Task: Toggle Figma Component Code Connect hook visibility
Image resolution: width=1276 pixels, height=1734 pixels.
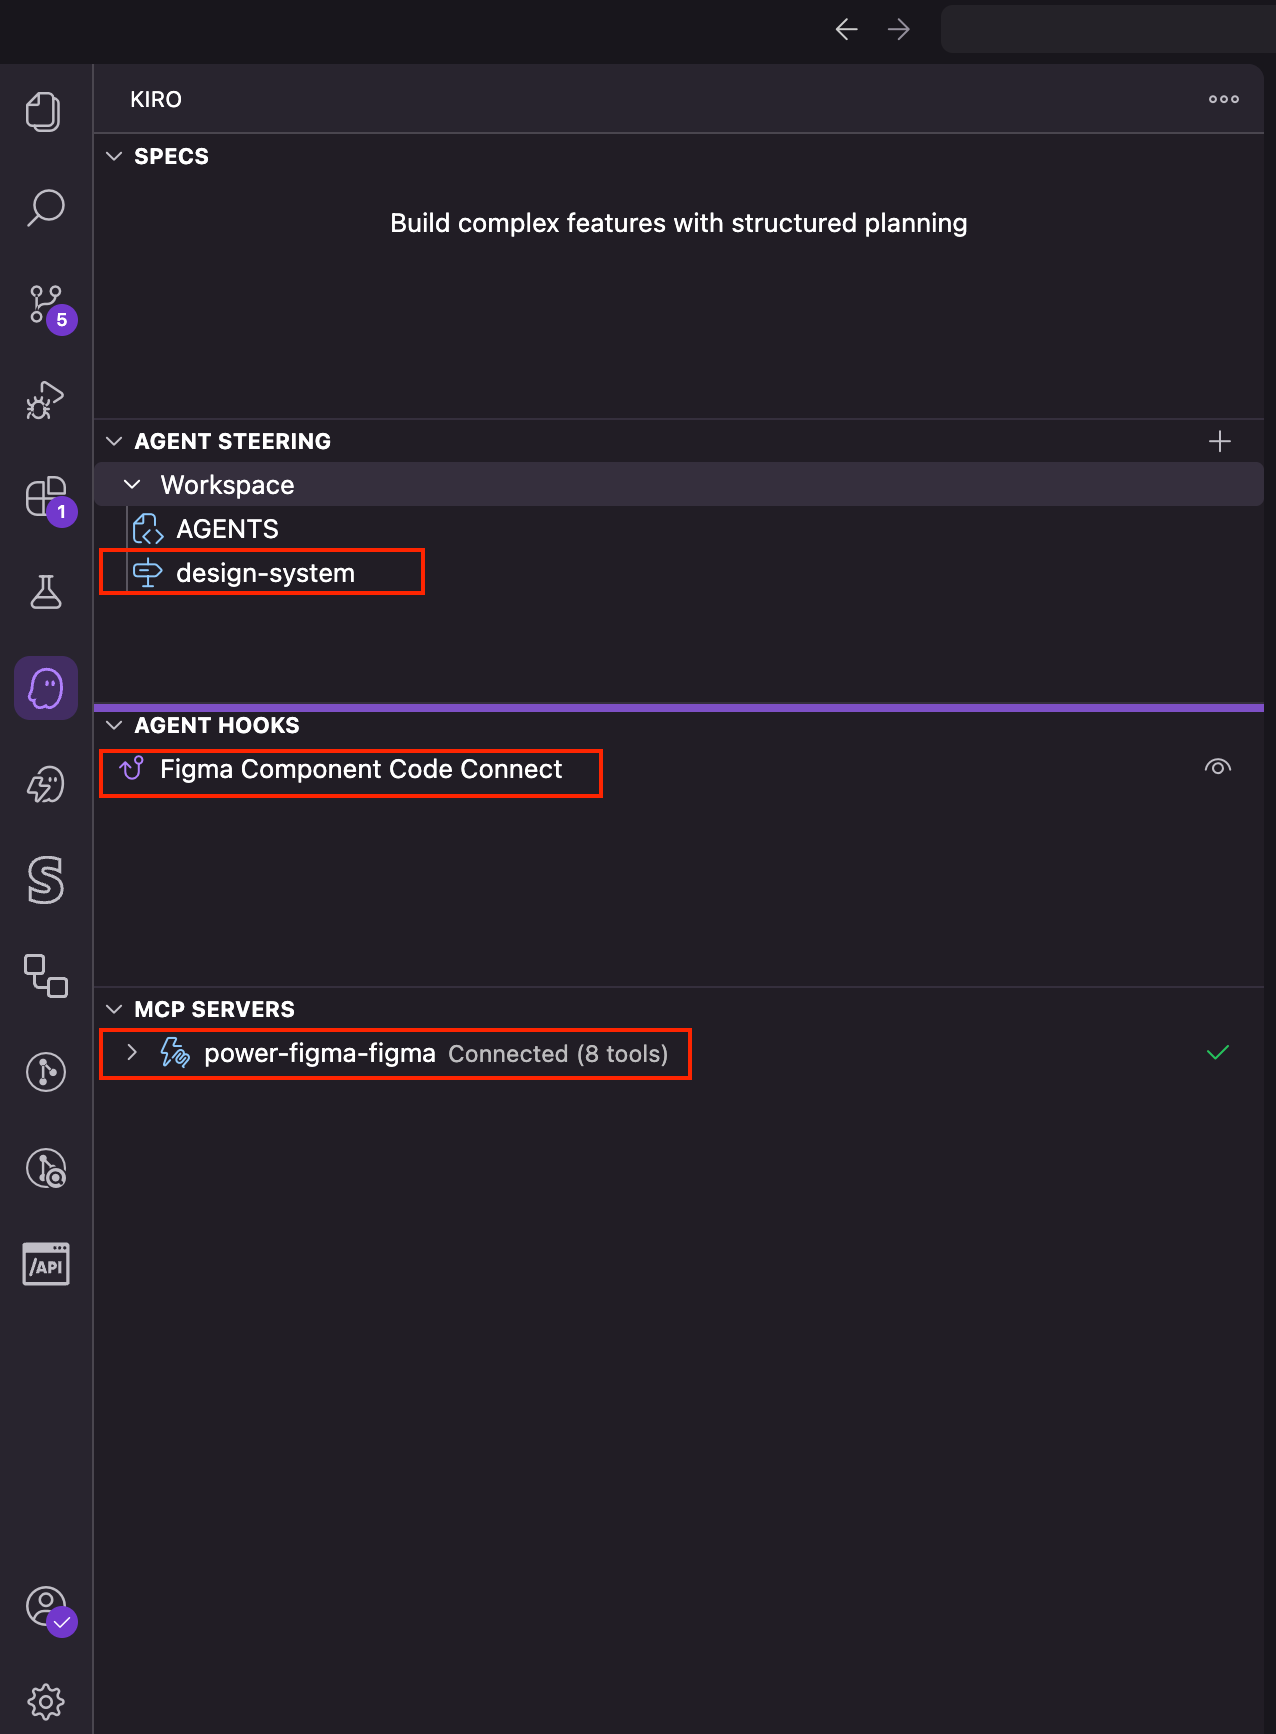Action: coord(1218,768)
